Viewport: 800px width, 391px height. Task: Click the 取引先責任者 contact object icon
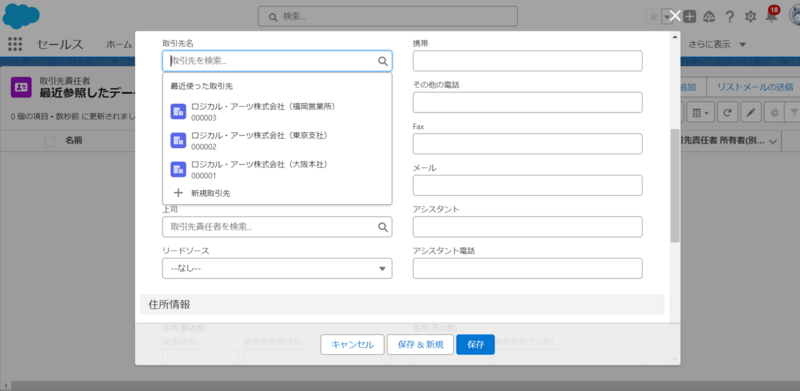pos(21,87)
